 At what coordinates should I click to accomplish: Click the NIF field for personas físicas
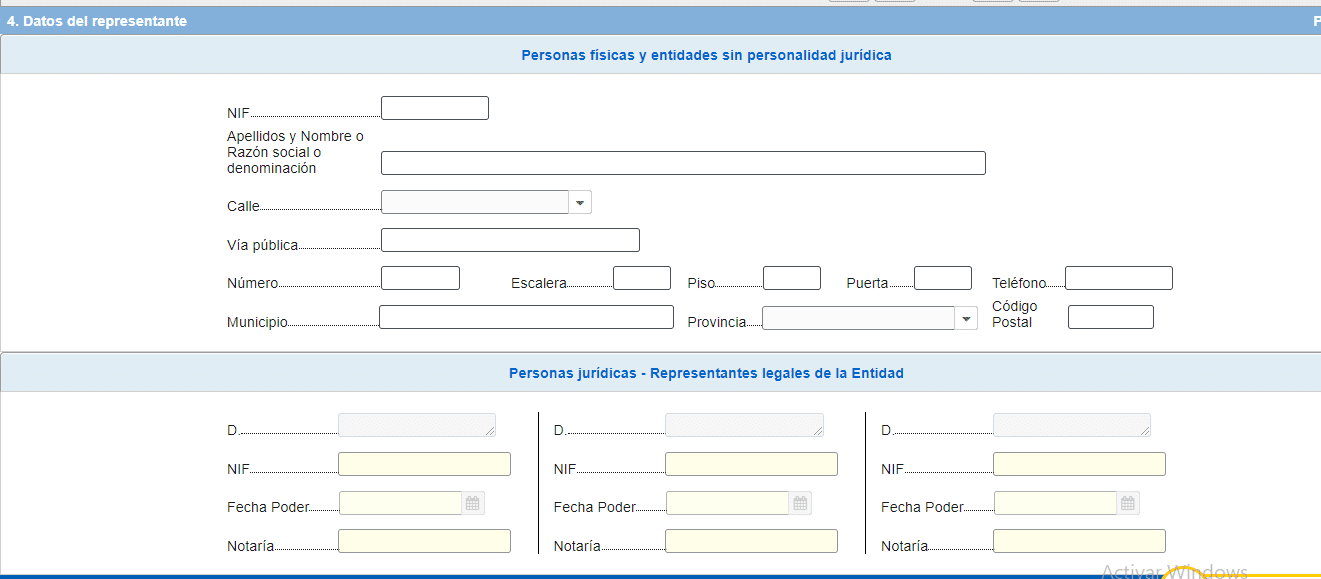[x=434, y=108]
